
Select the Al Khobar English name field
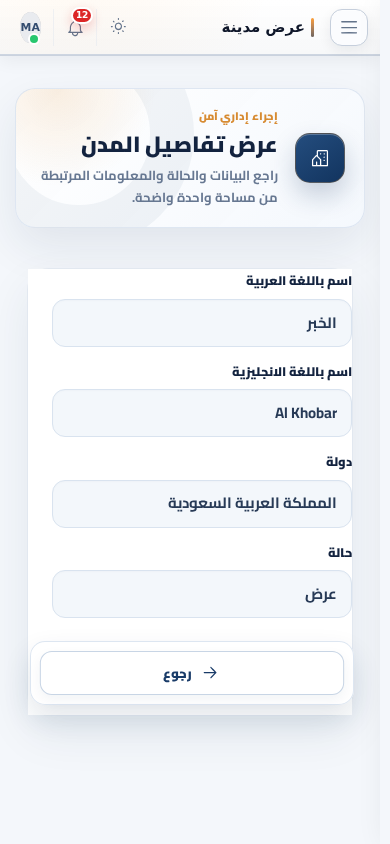202,413
